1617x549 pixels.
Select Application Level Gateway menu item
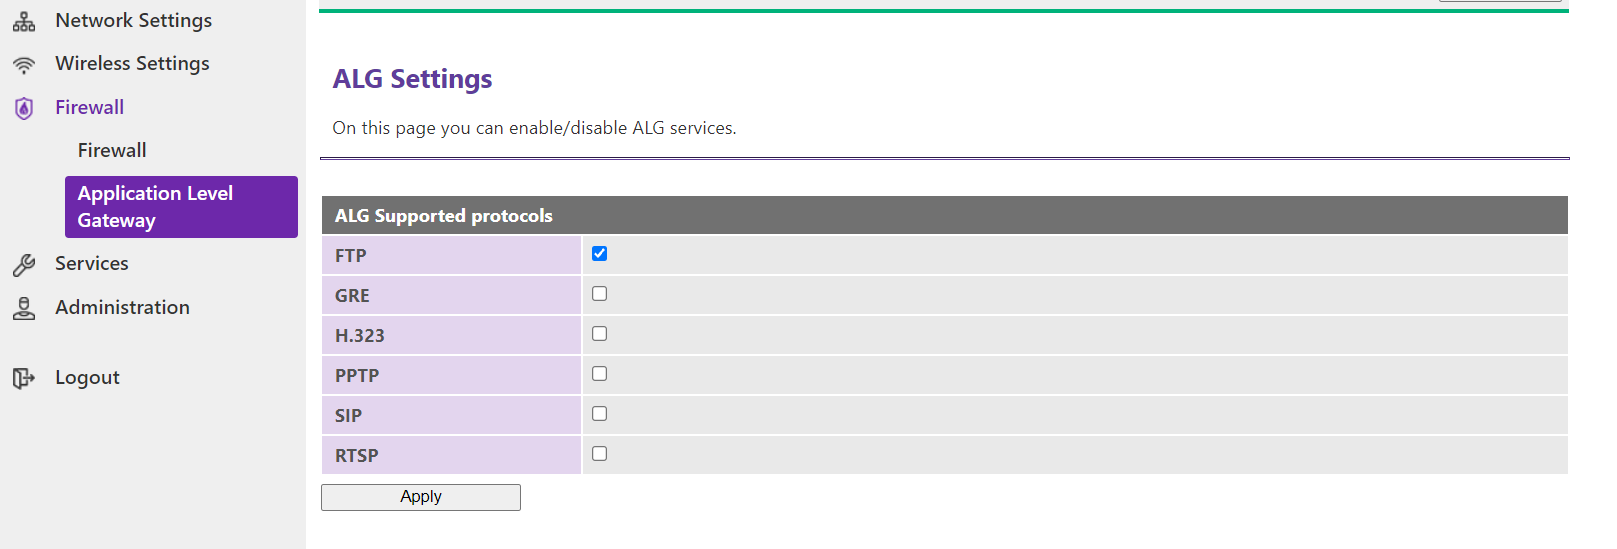click(x=181, y=207)
